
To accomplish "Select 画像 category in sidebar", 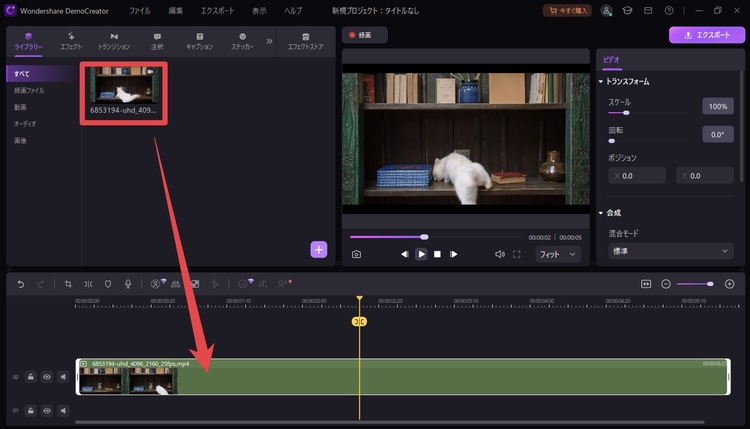I will click(20, 141).
